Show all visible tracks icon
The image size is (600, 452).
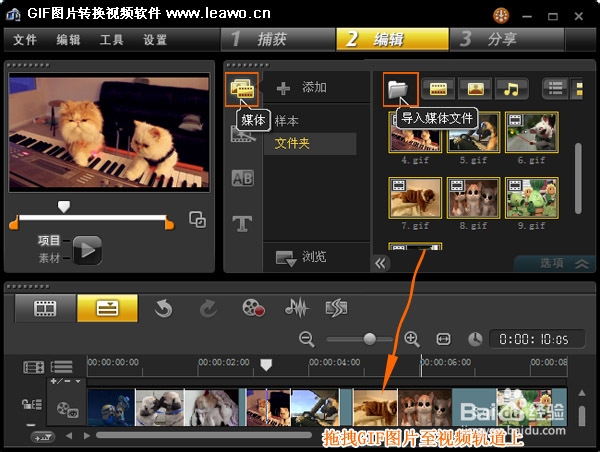pyautogui.click(x=34, y=367)
